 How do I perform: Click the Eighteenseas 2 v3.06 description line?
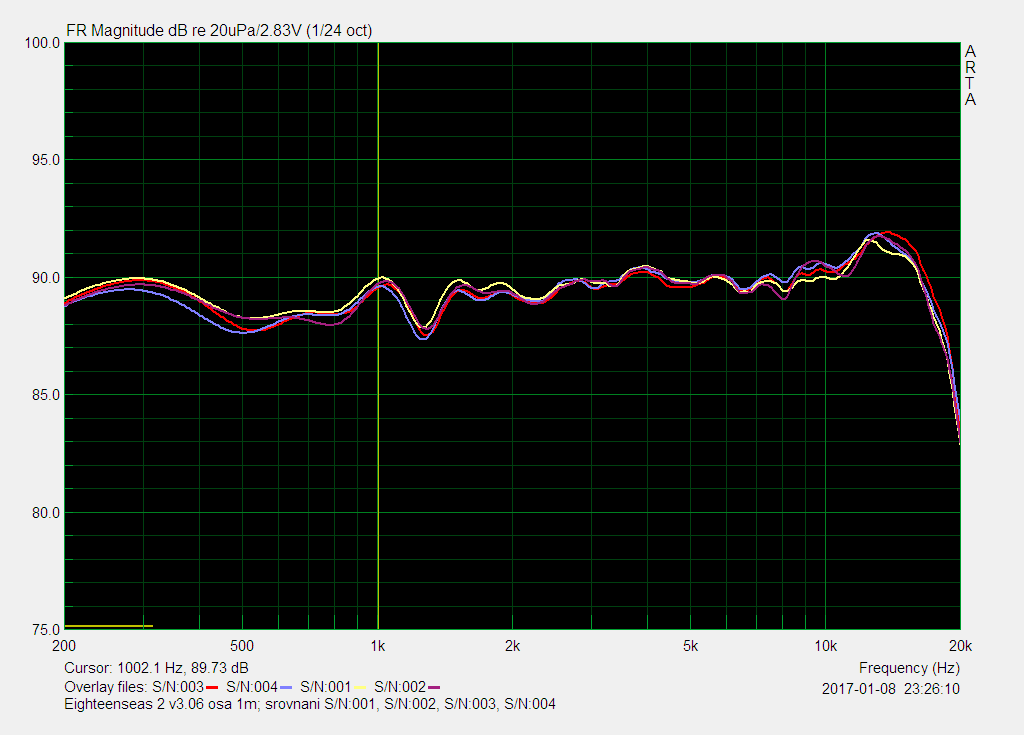pos(310,704)
